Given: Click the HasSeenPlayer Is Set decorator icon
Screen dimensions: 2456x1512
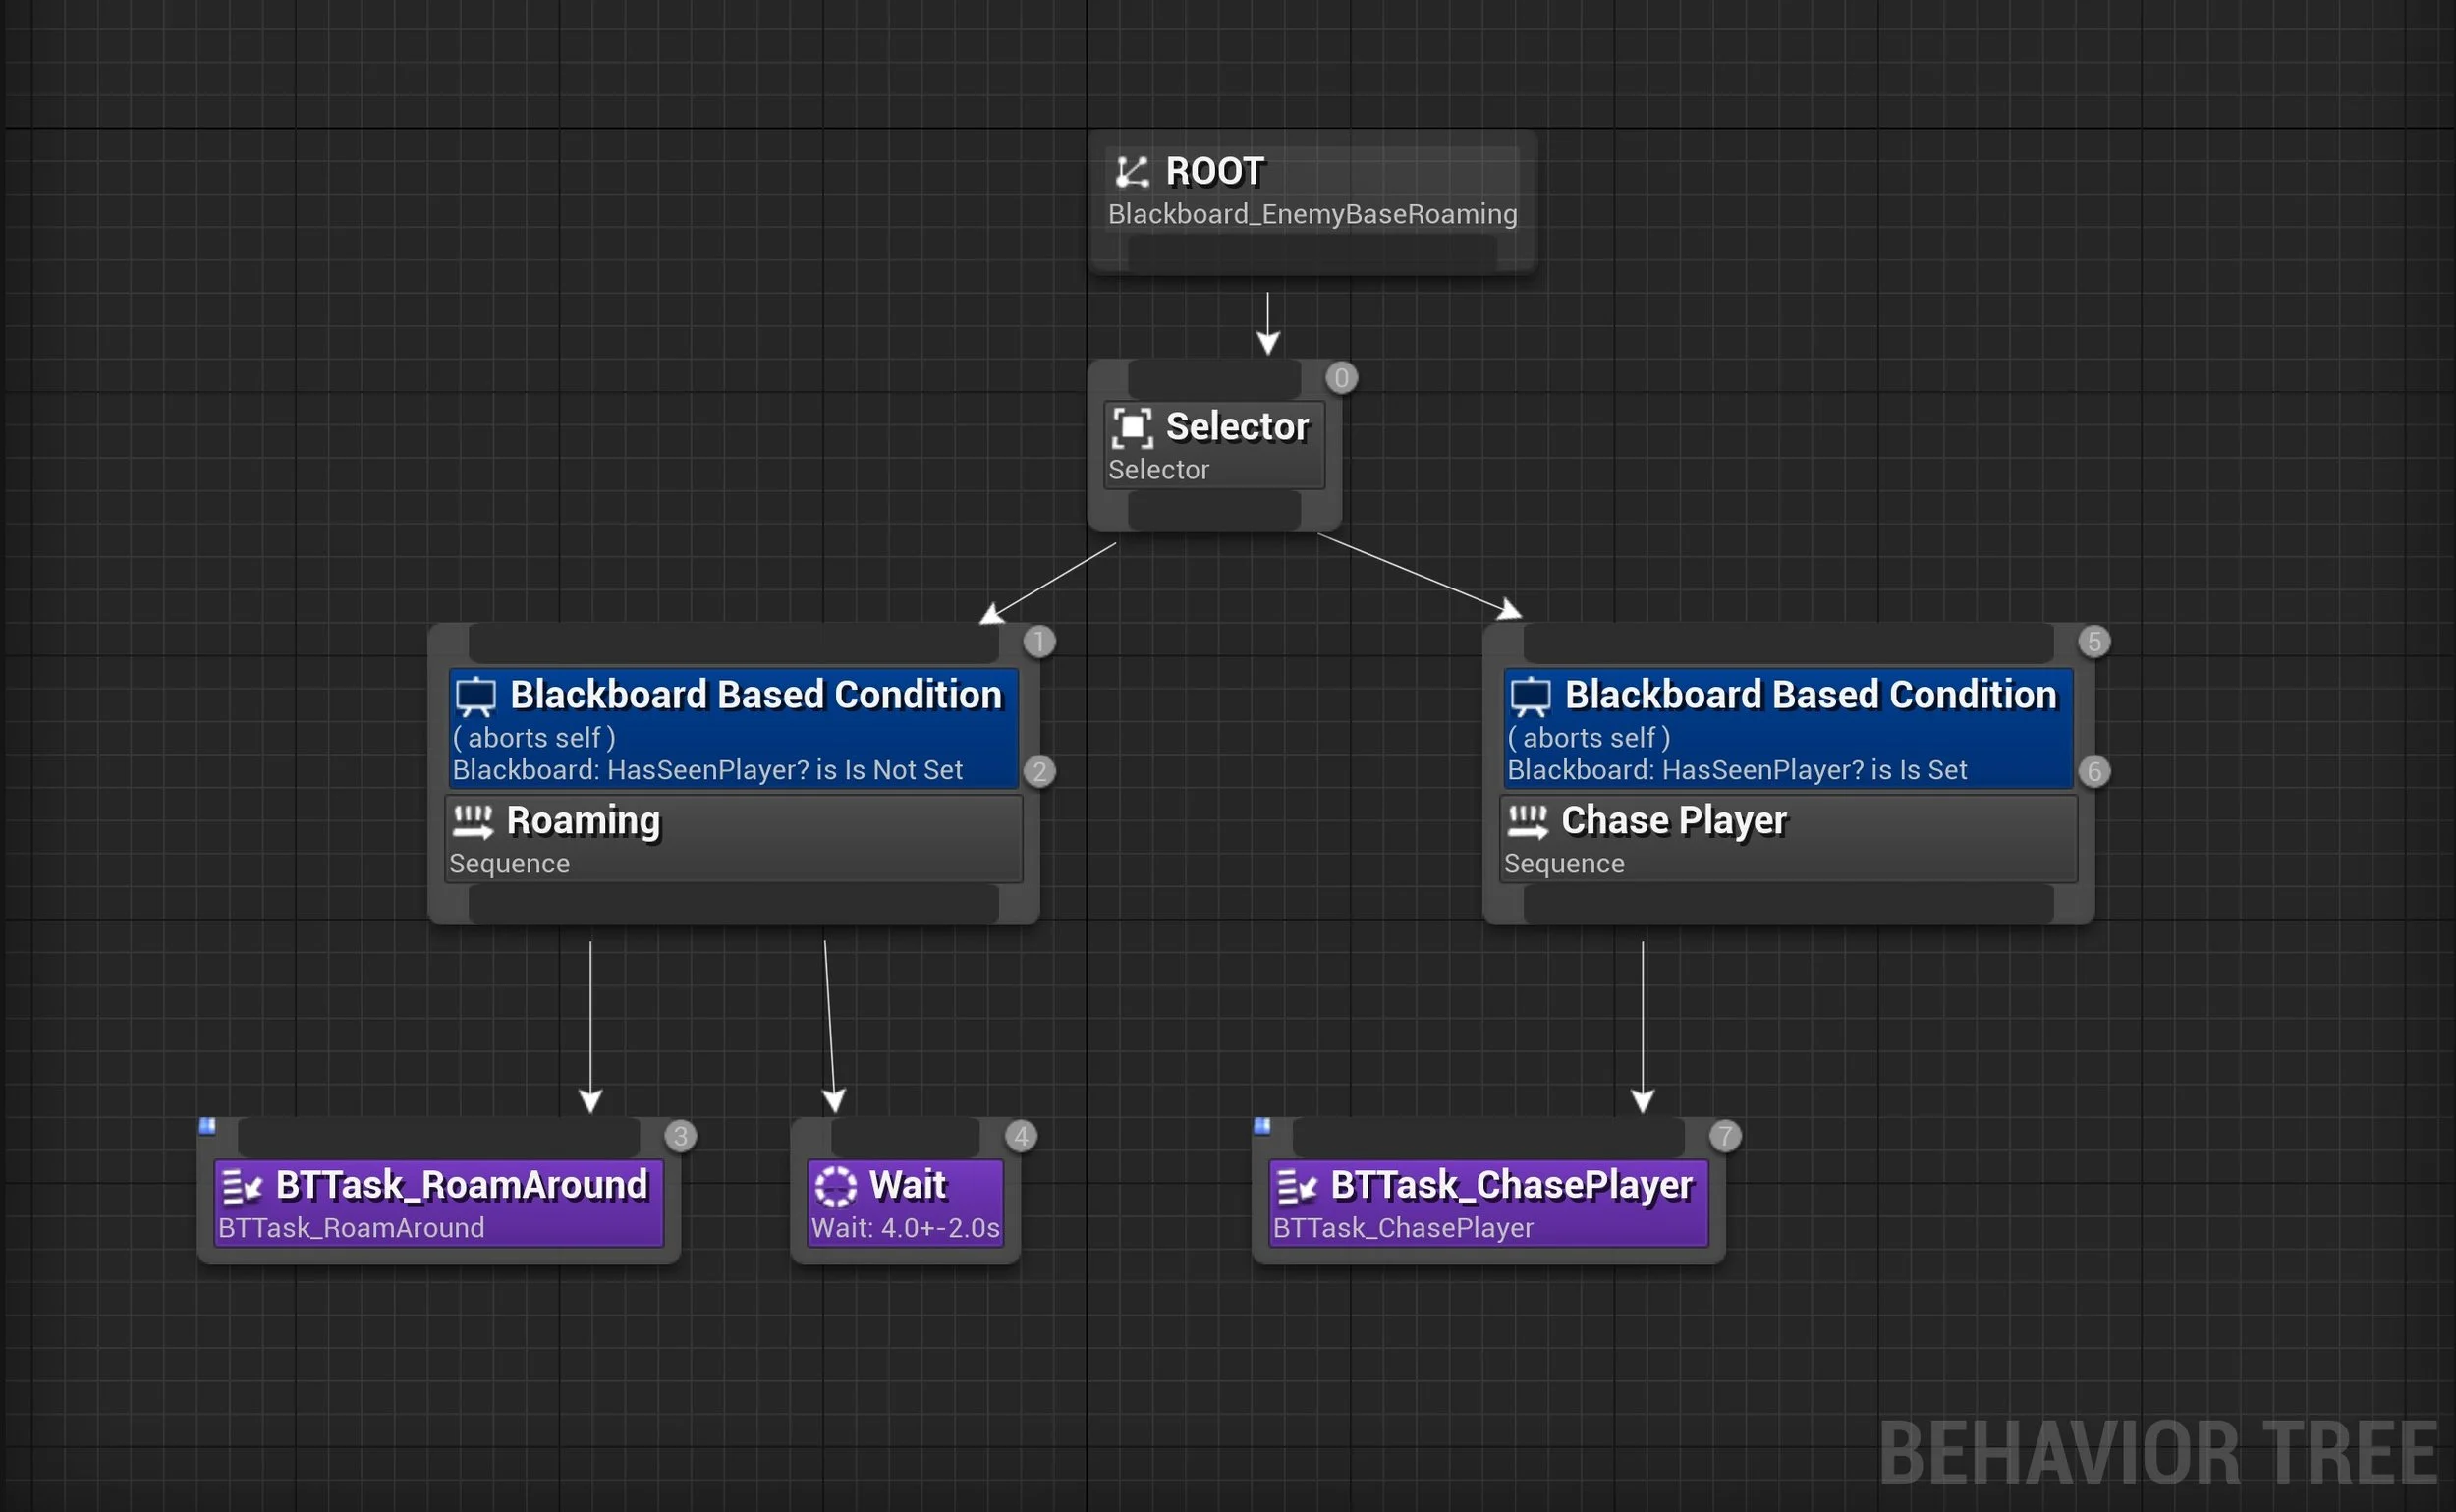Looking at the screenshot, I should (x=1530, y=697).
